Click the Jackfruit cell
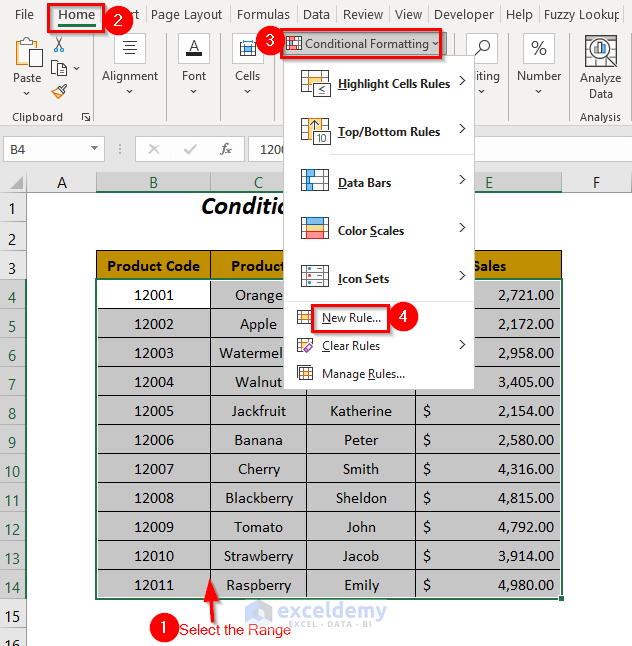This screenshot has width=632, height=646. pyautogui.click(x=258, y=411)
